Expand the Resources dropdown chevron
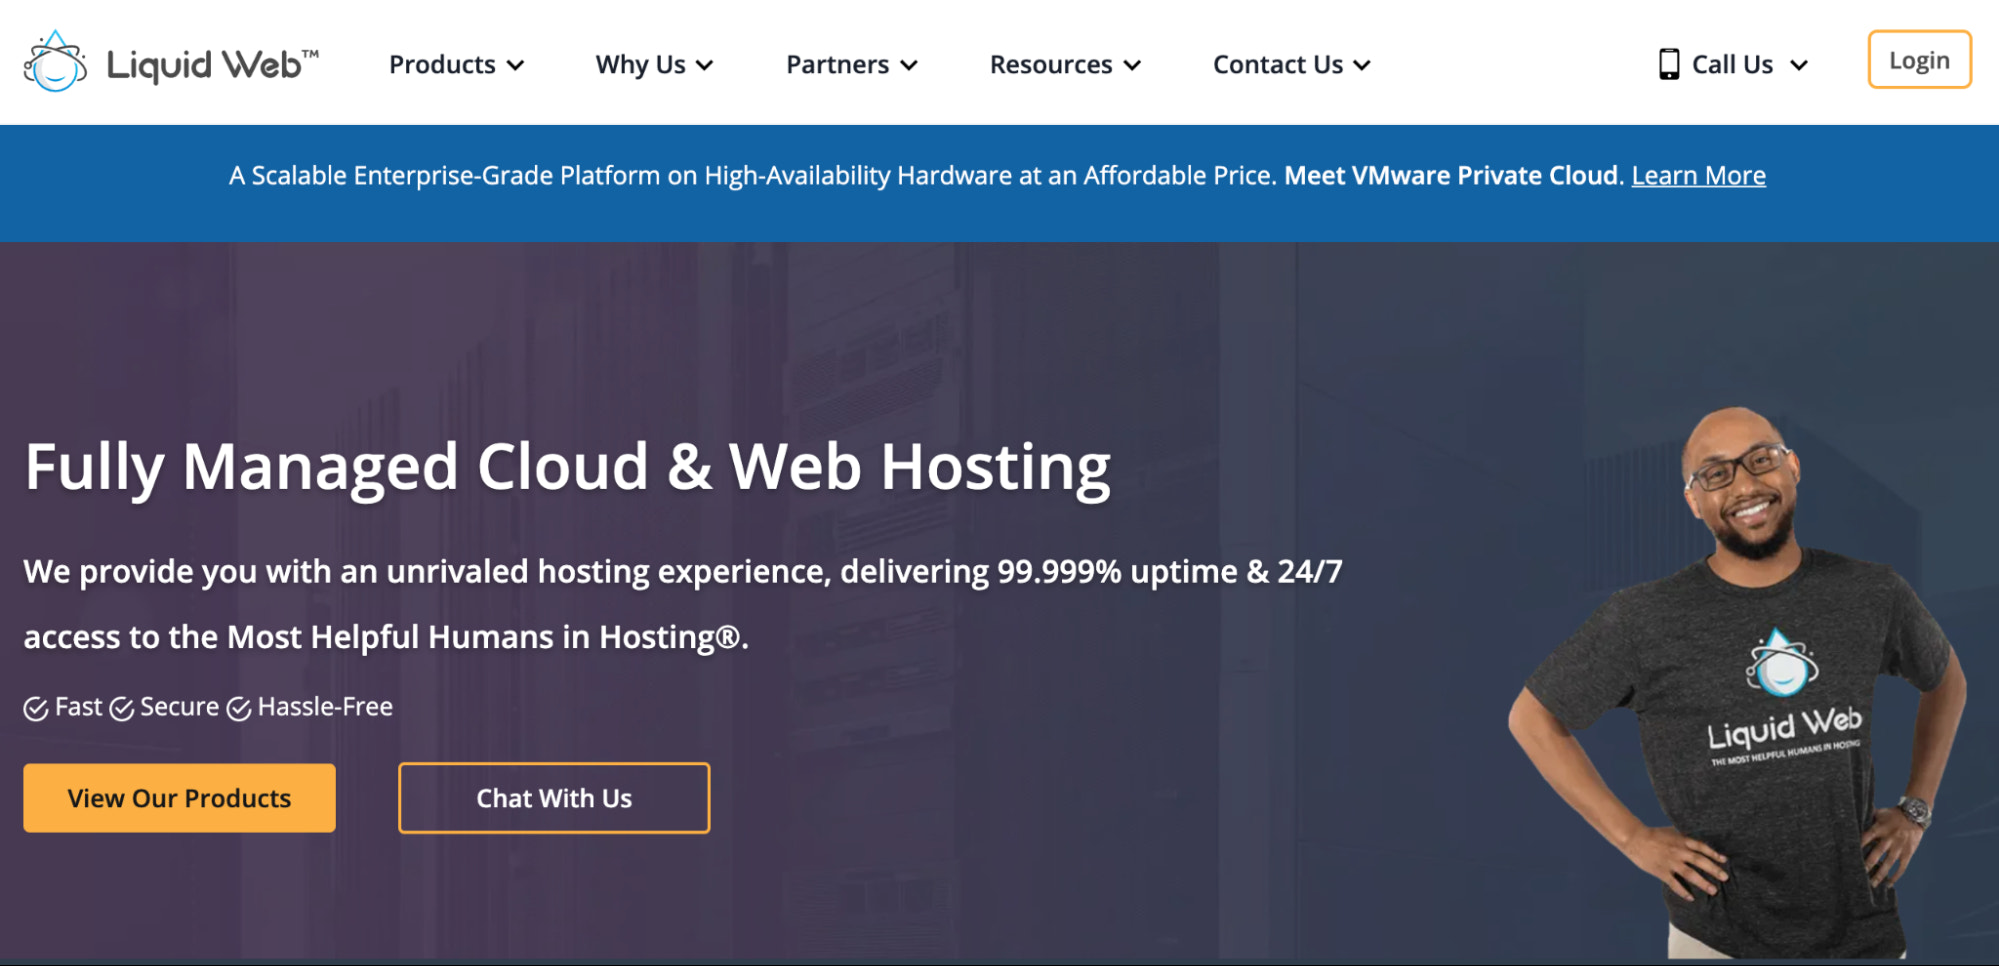Image resolution: width=1999 pixels, height=966 pixels. pos(1132,66)
